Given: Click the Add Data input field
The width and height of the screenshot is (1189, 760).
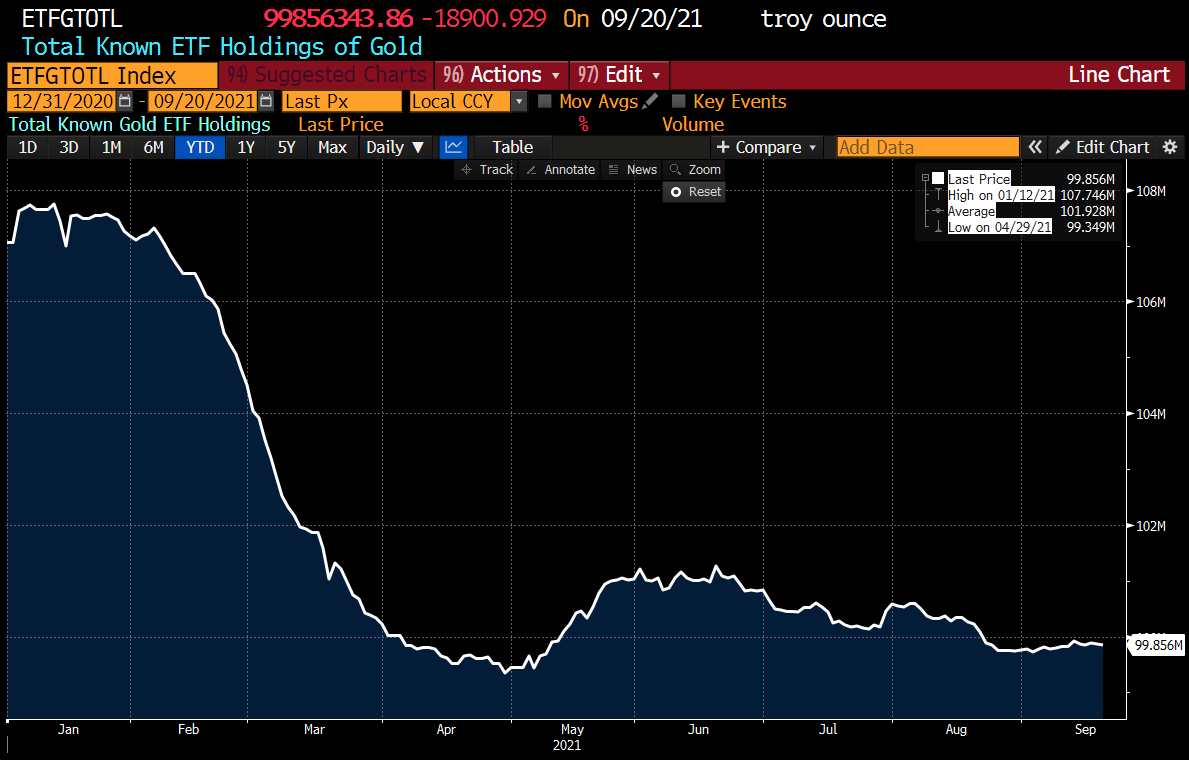Looking at the screenshot, I should click(x=928, y=147).
